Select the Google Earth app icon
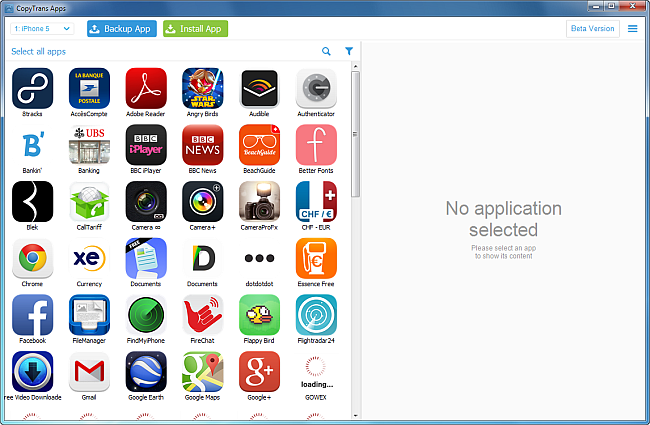 pyautogui.click(x=146, y=372)
